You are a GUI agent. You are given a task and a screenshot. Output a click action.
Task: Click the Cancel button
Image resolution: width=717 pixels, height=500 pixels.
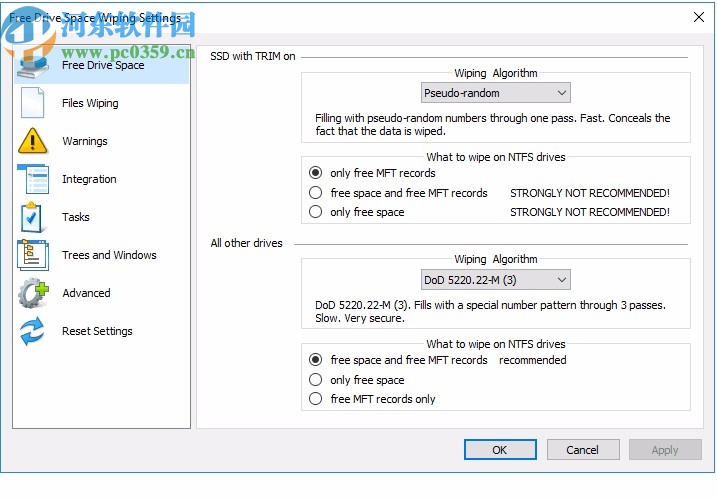tap(583, 450)
